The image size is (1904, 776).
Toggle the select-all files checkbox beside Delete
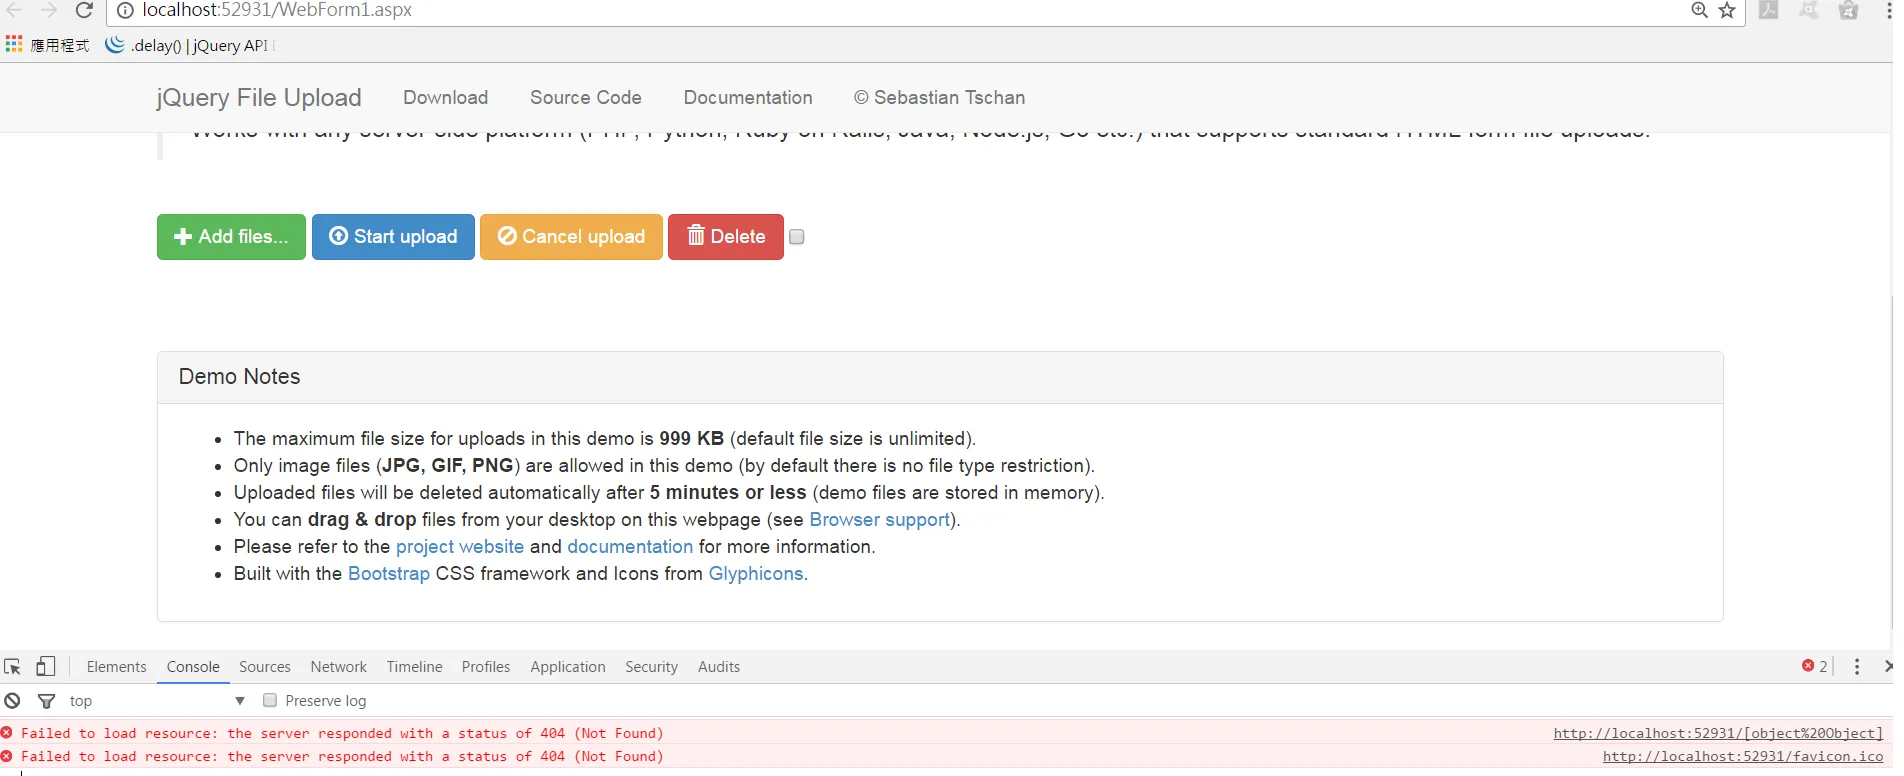click(797, 237)
